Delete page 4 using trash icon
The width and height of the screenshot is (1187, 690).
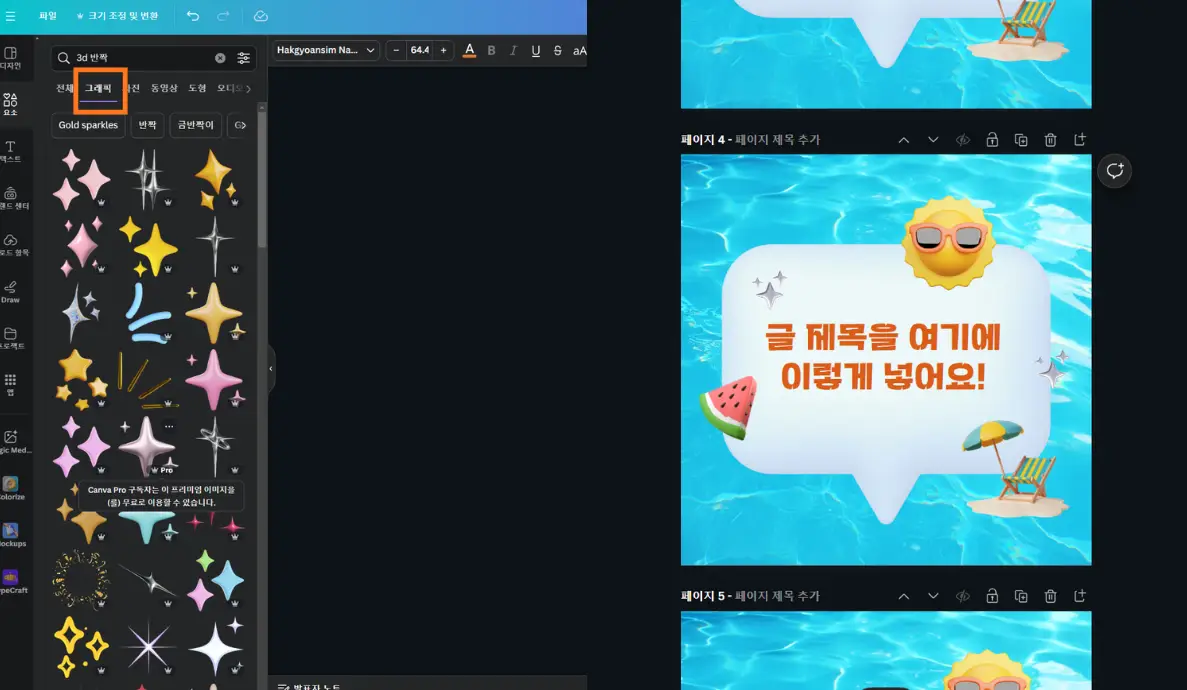tap(1050, 139)
